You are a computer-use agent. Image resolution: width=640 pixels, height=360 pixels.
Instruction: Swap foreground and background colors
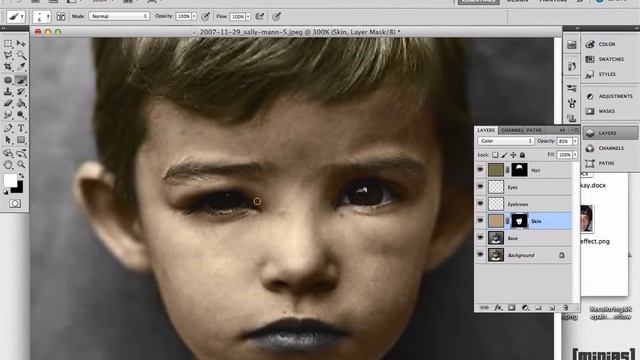(x=21, y=176)
